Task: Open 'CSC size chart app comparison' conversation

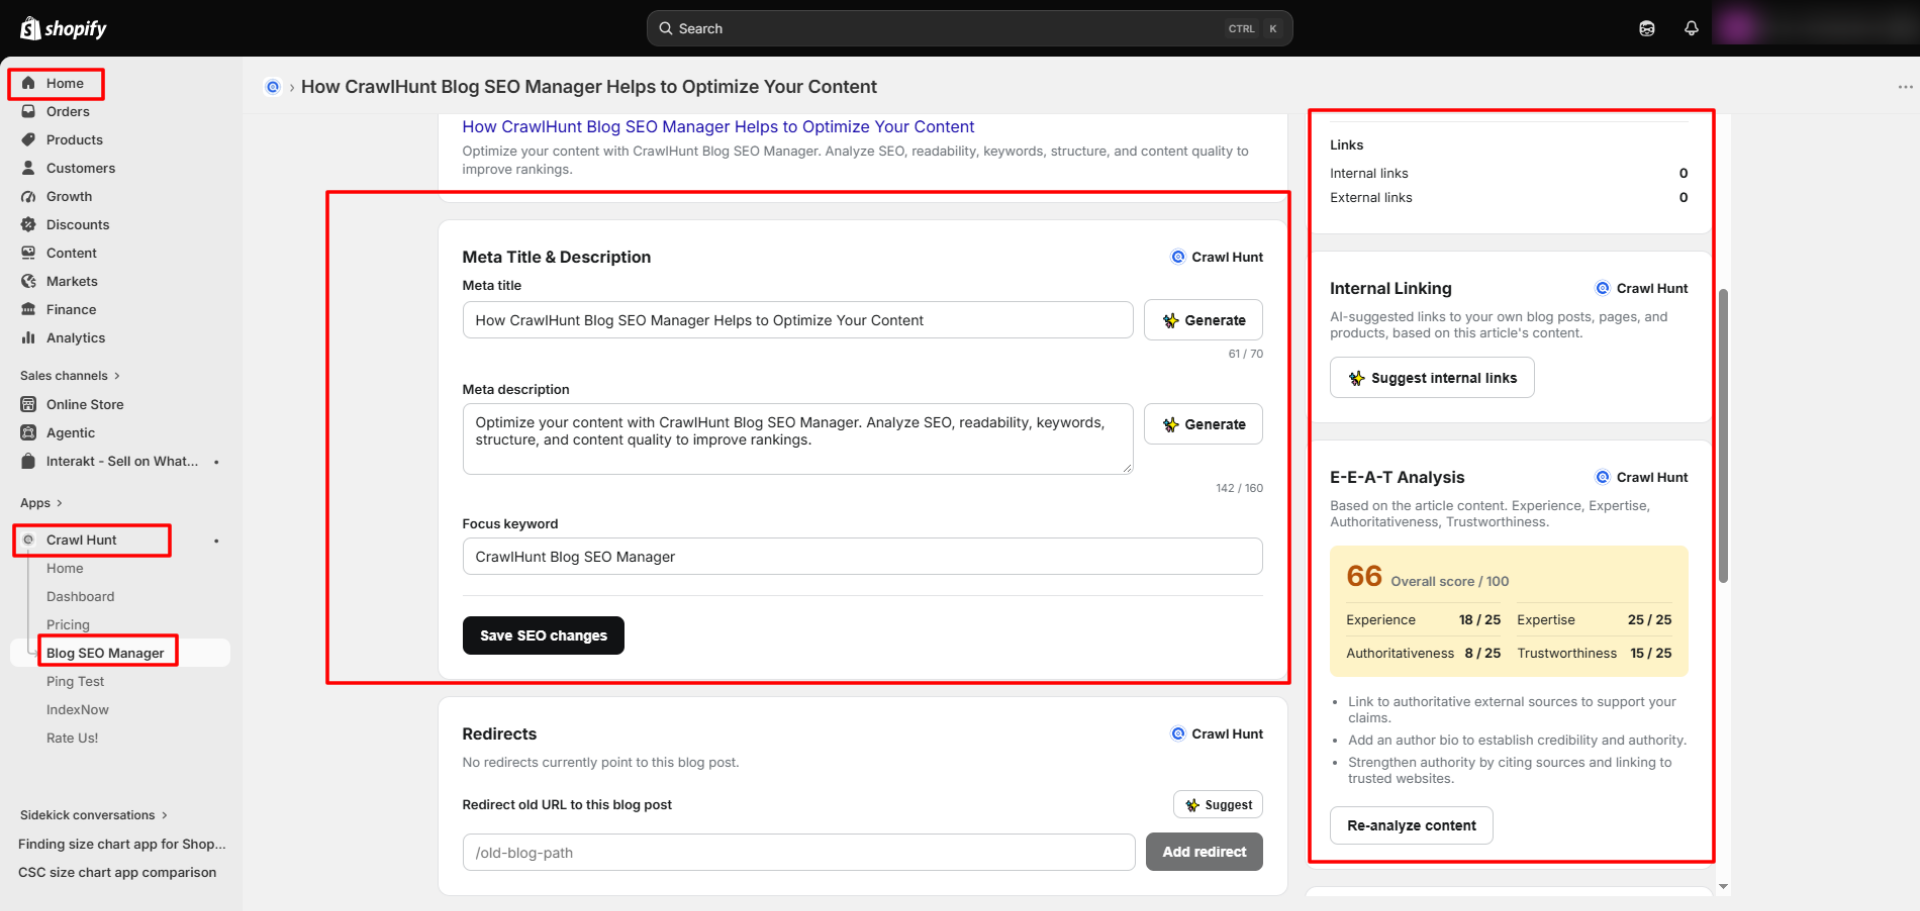Action: pyautogui.click(x=117, y=872)
